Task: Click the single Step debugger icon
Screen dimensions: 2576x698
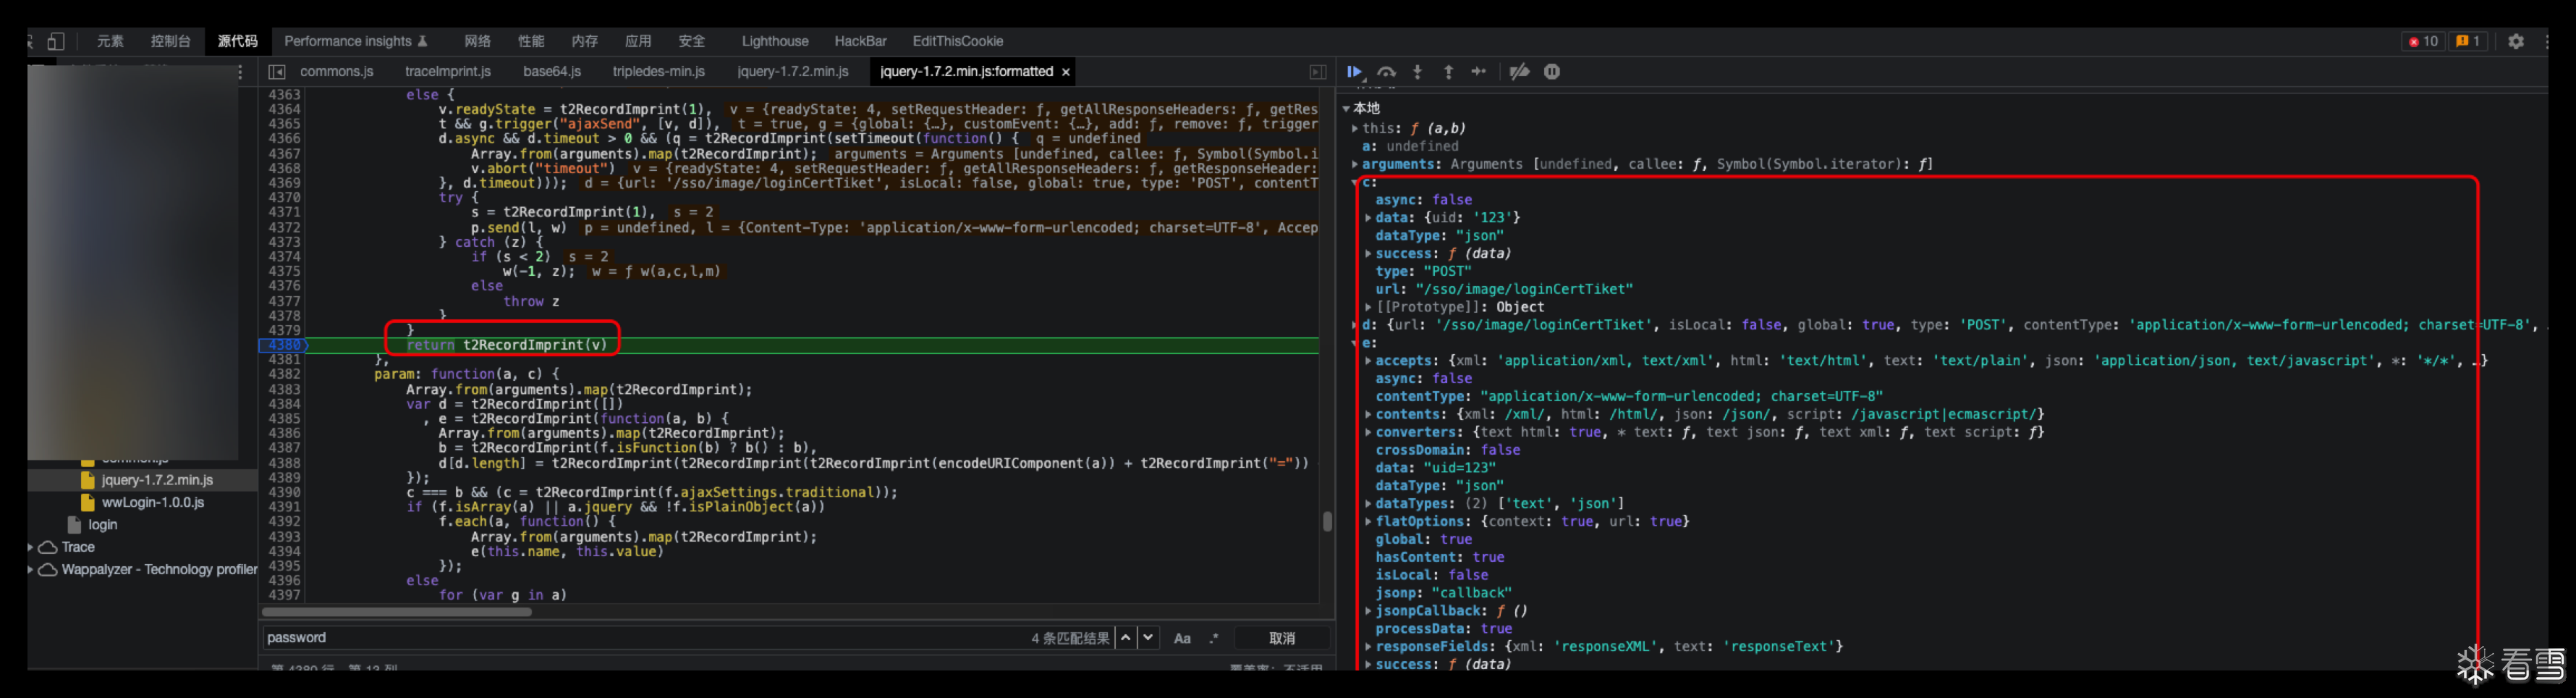Action: pyautogui.click(x=1479, y=72)
